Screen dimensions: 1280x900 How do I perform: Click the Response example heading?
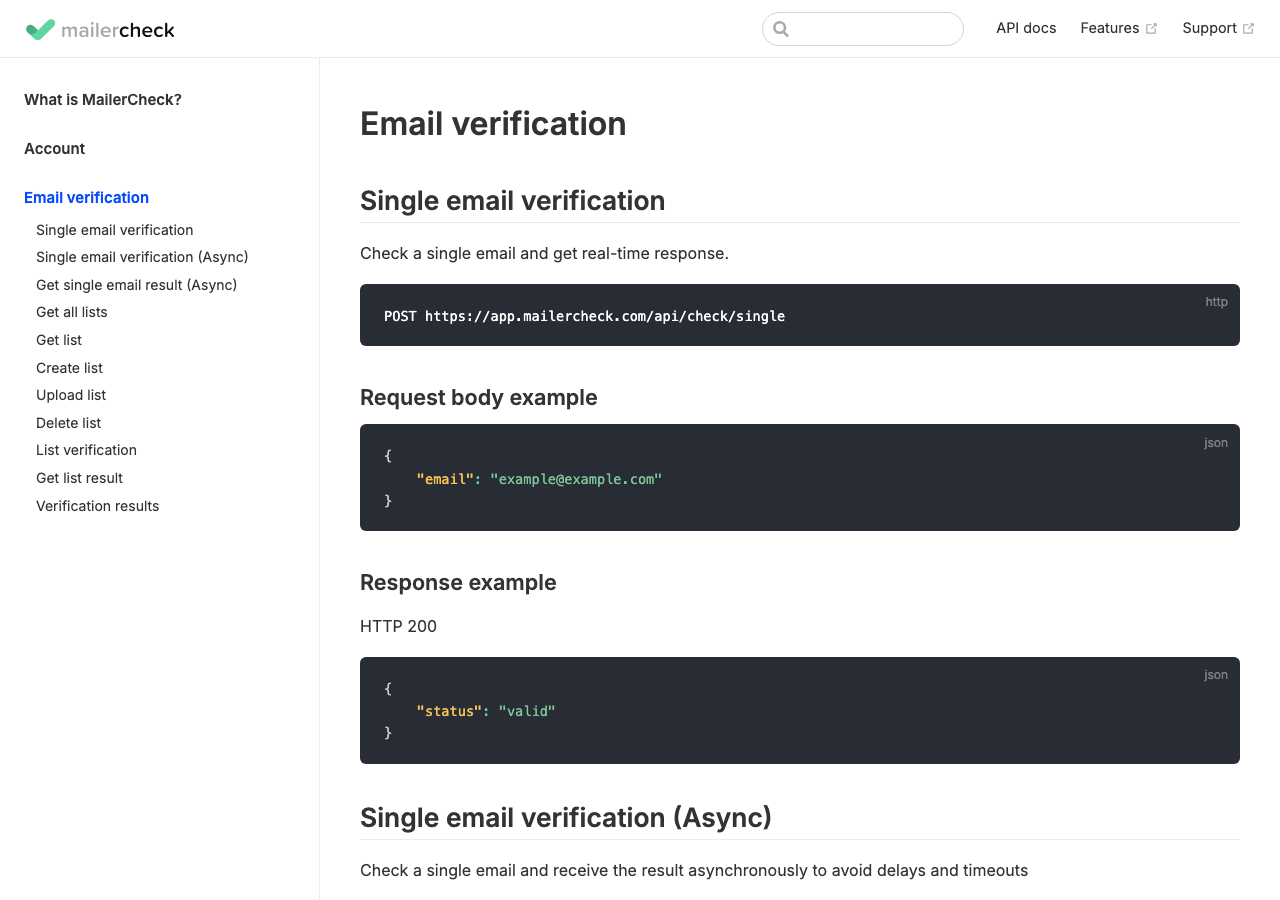(458, 583)
